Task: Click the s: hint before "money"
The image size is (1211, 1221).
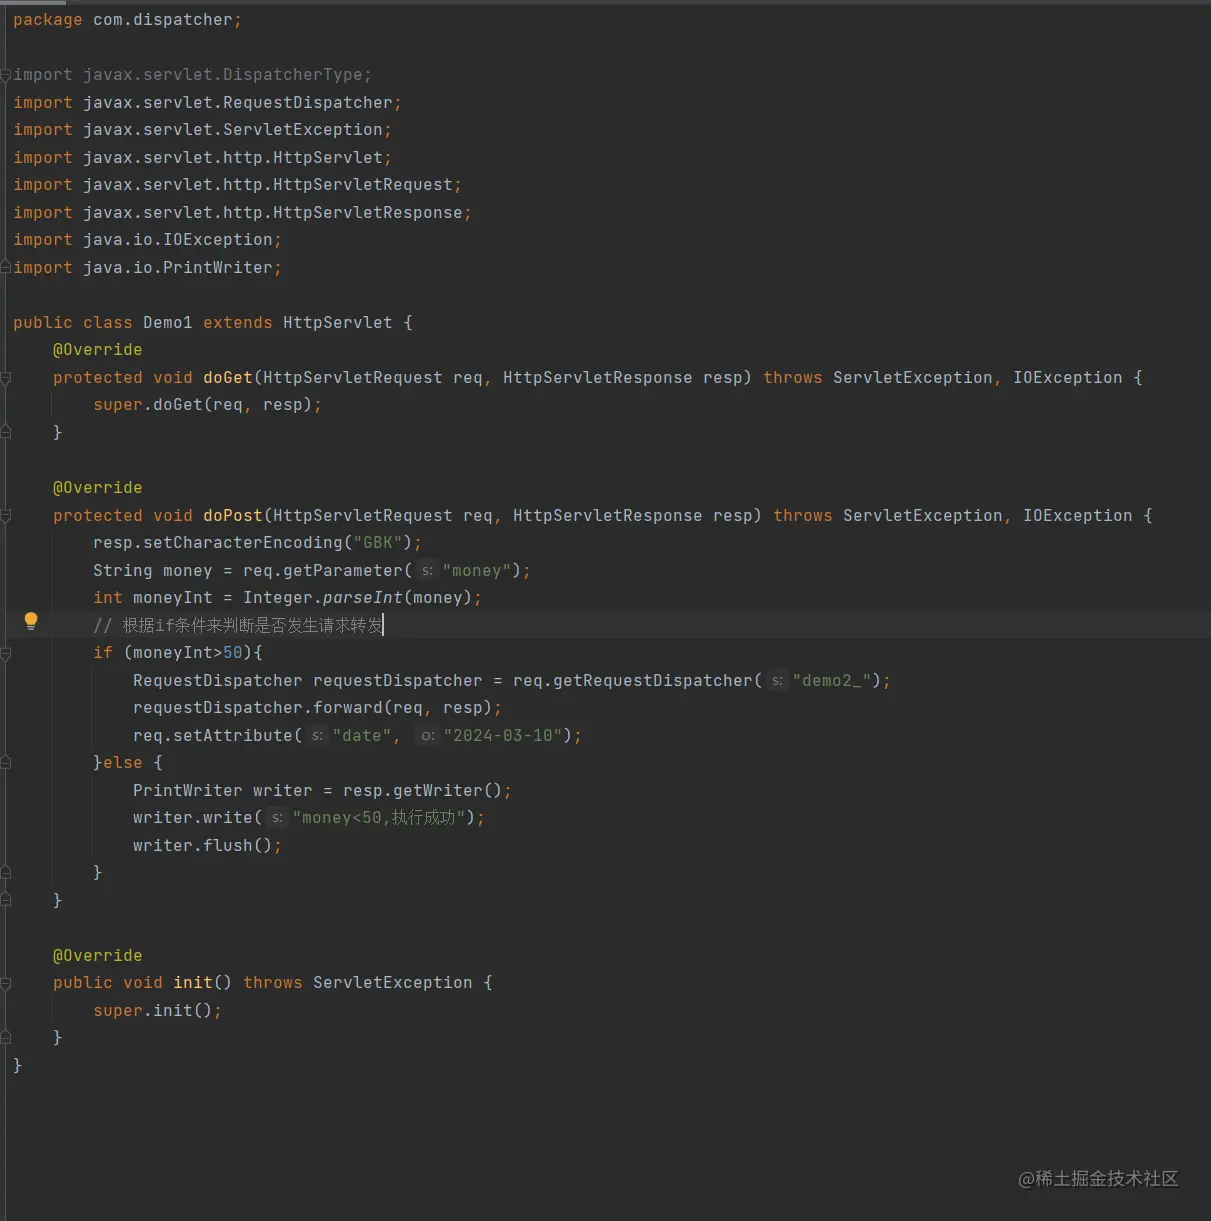Action: (427, 571)
